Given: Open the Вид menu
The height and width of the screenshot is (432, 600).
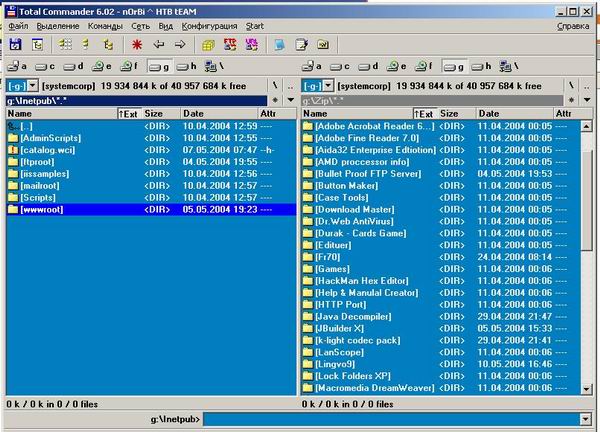Looking at the screenshot, I should tap(166, 26).
